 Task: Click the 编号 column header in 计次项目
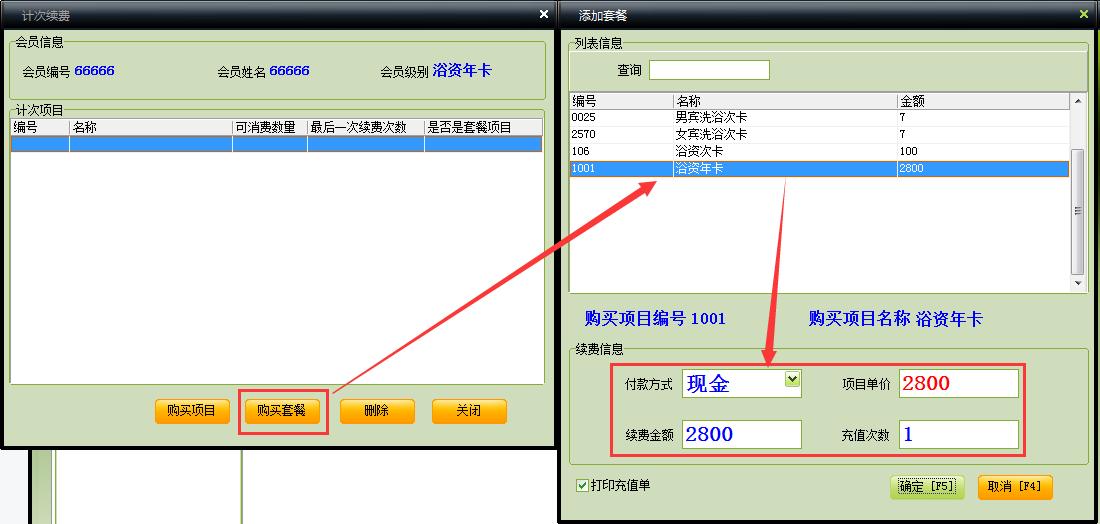(40, 127)
